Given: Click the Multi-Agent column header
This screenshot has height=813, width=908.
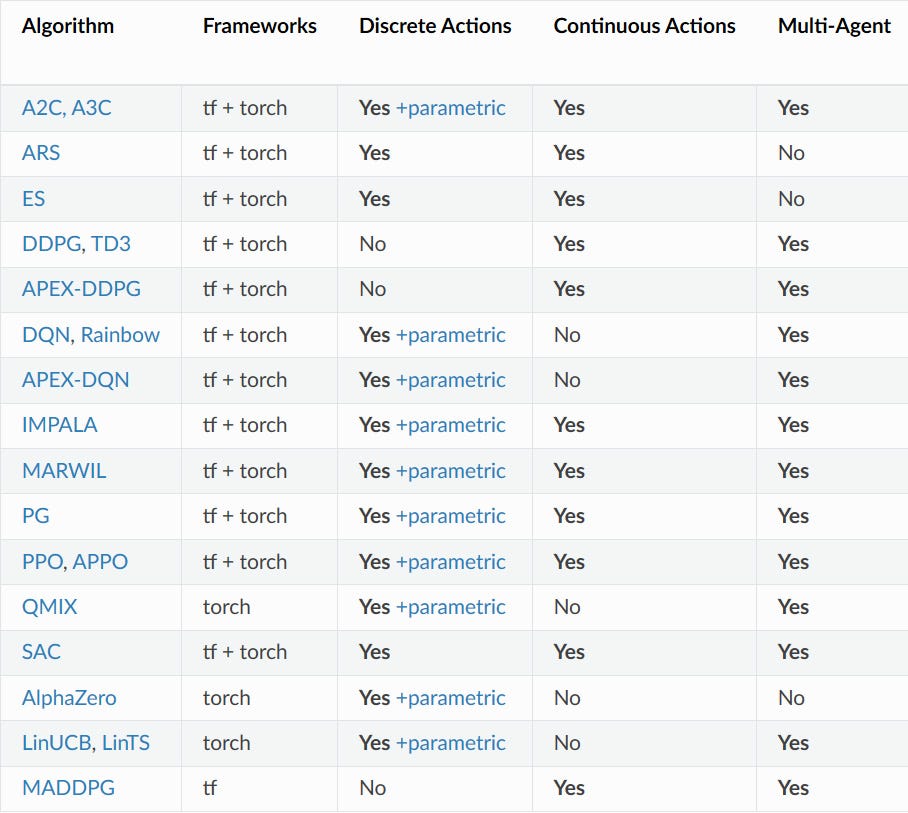Looking at the screenshot, I should tap(834, 26).
